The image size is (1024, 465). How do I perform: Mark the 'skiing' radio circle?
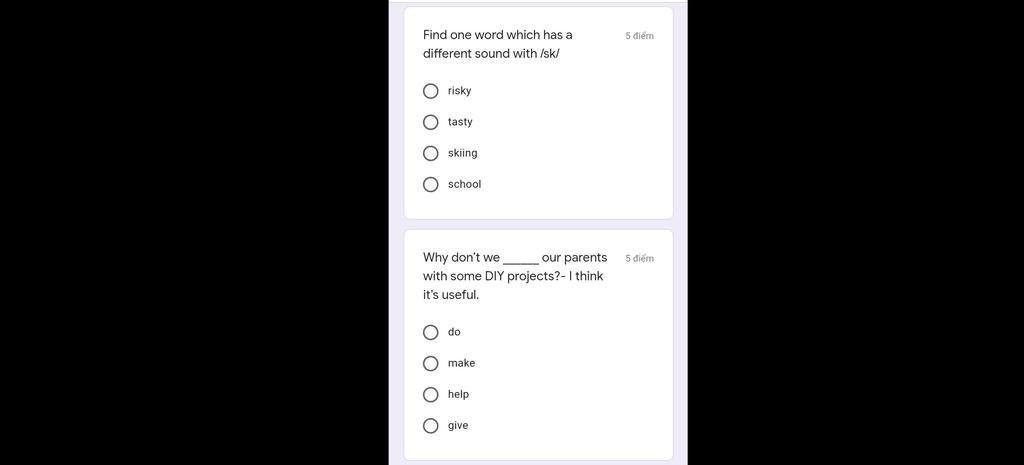[x=431, y=153]
